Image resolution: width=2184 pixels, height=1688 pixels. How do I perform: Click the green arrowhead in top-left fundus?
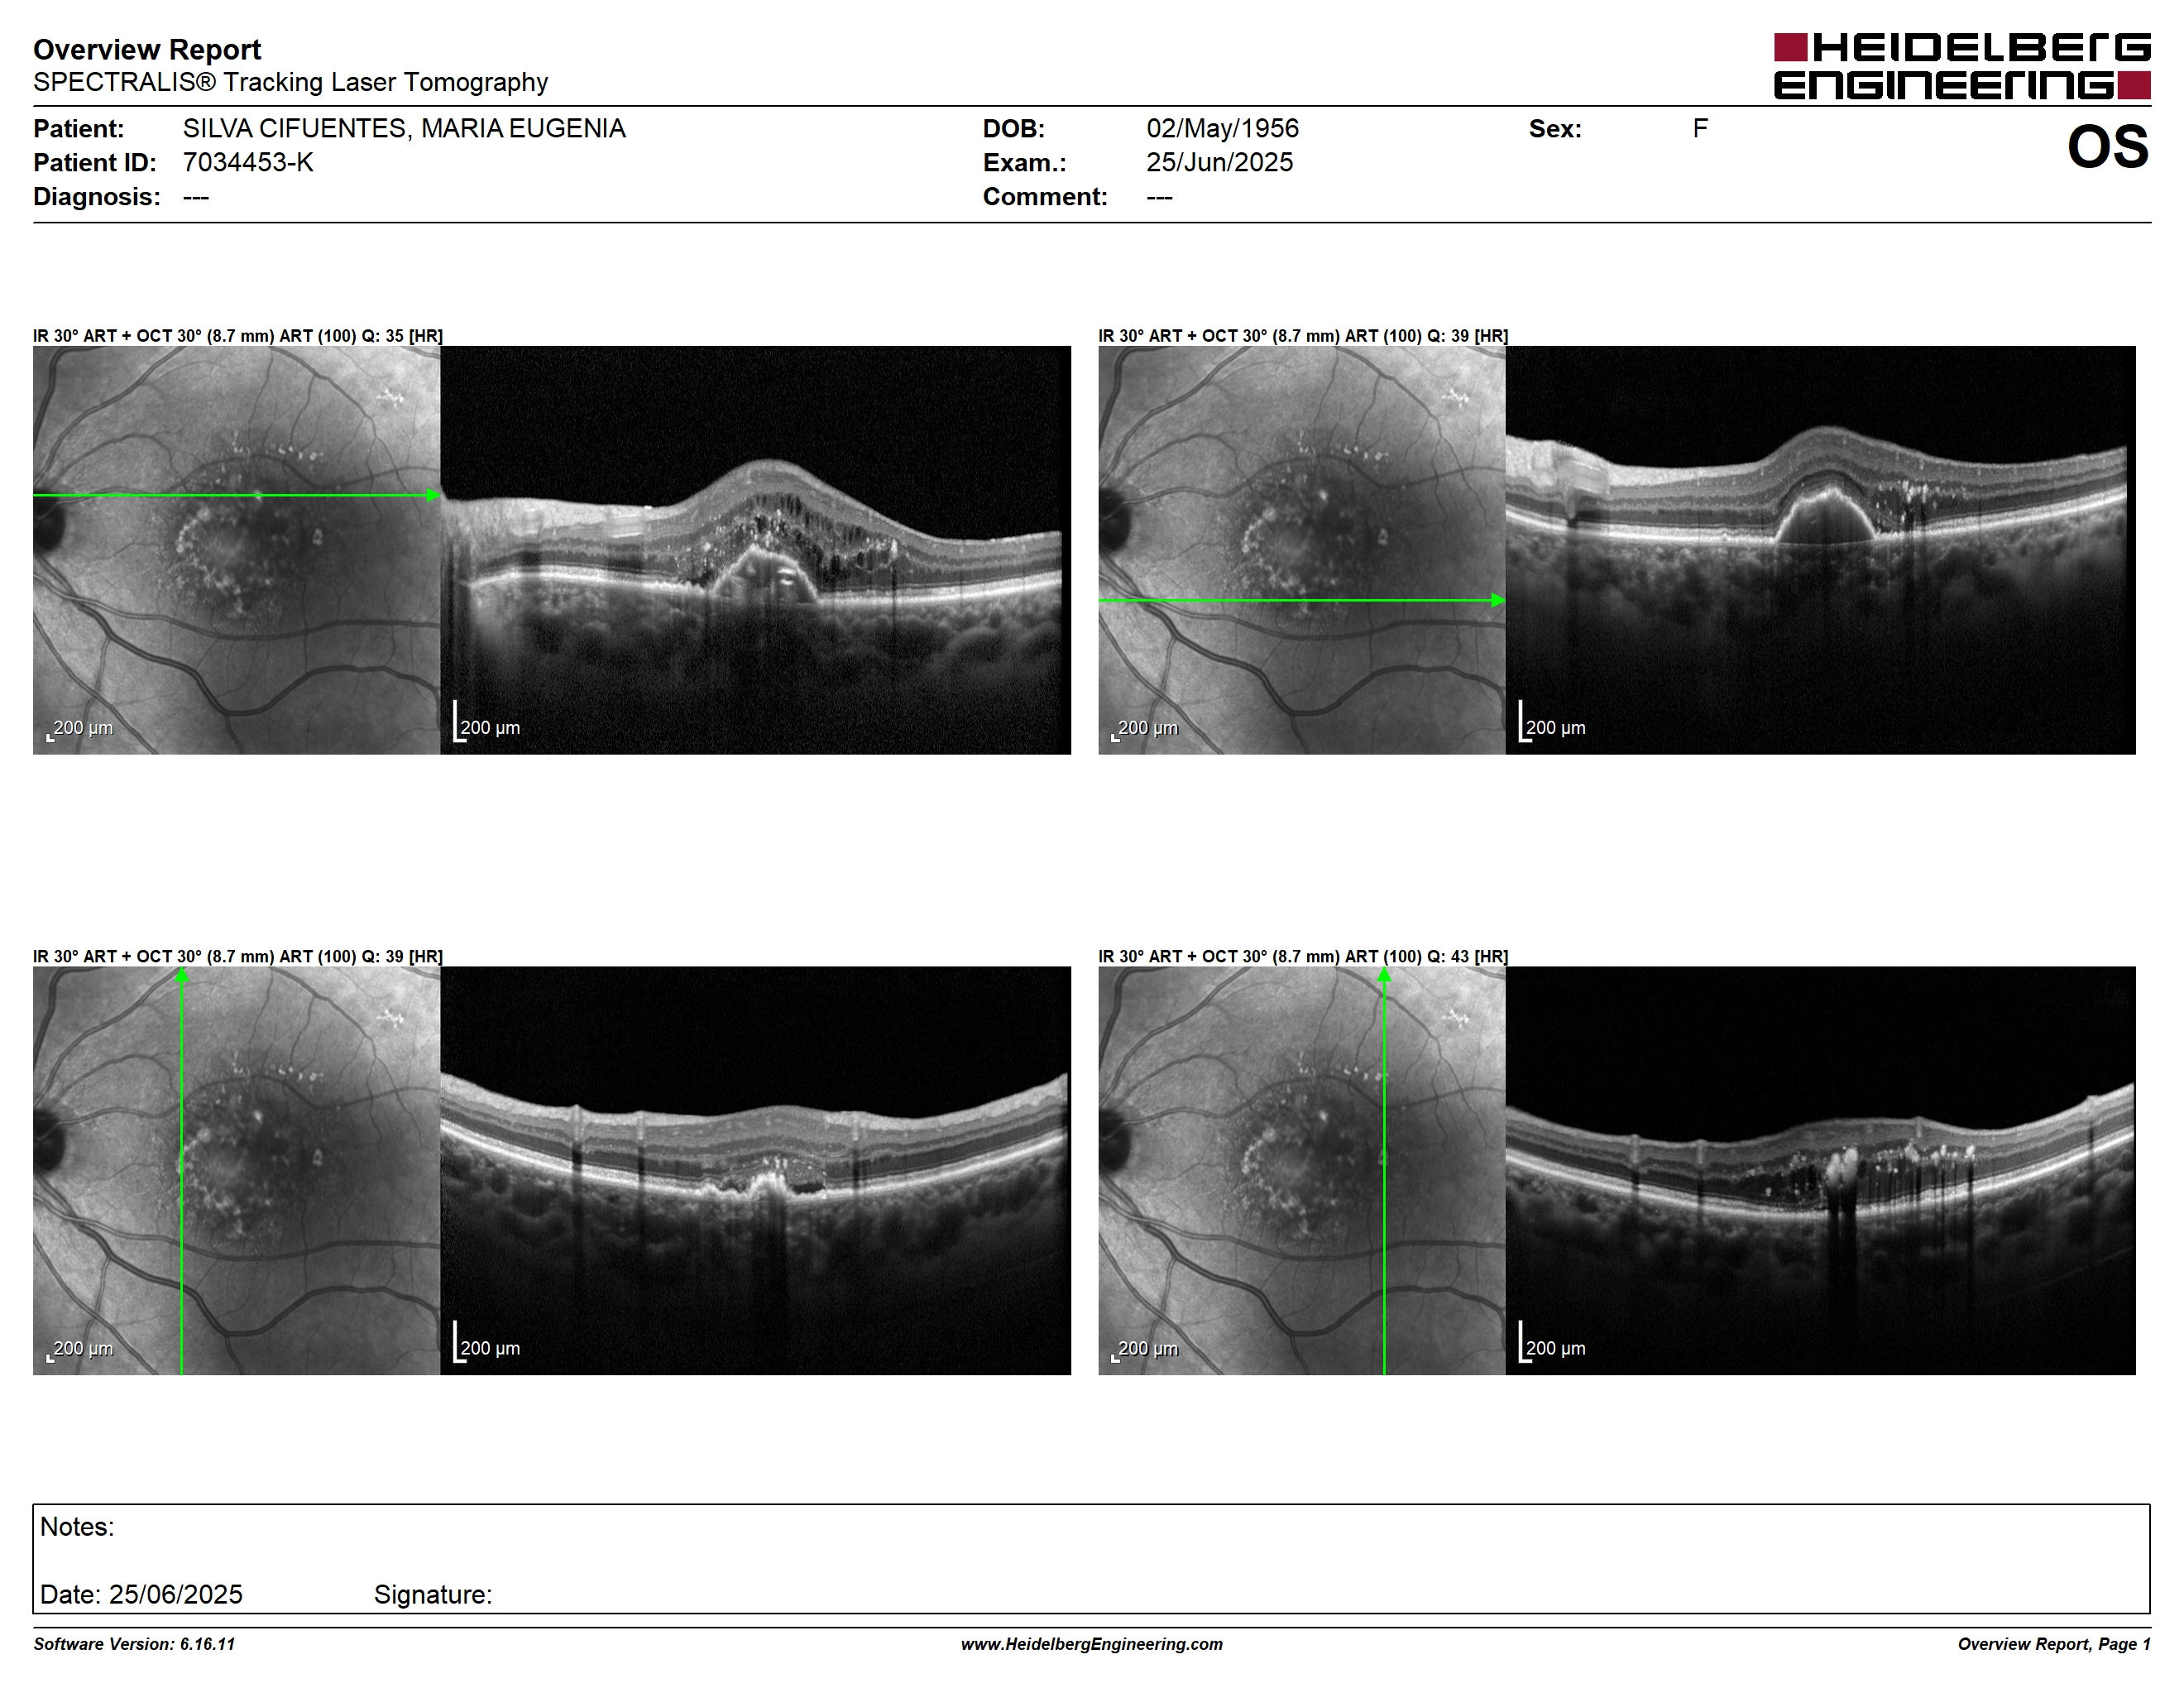(433, 495)
